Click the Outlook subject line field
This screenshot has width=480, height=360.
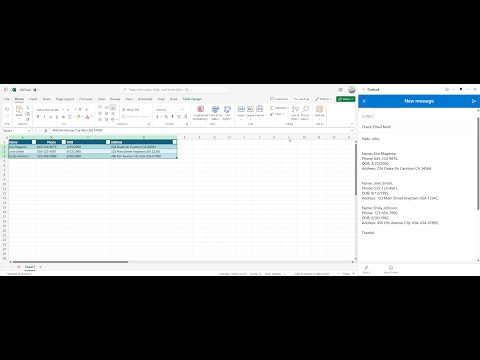point(418,127)
